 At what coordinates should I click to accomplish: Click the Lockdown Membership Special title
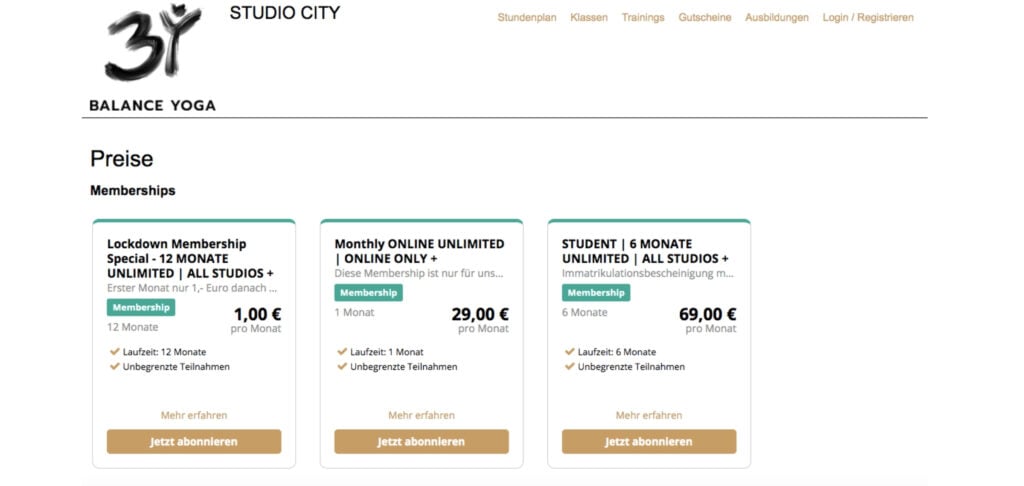pos(190,259)
